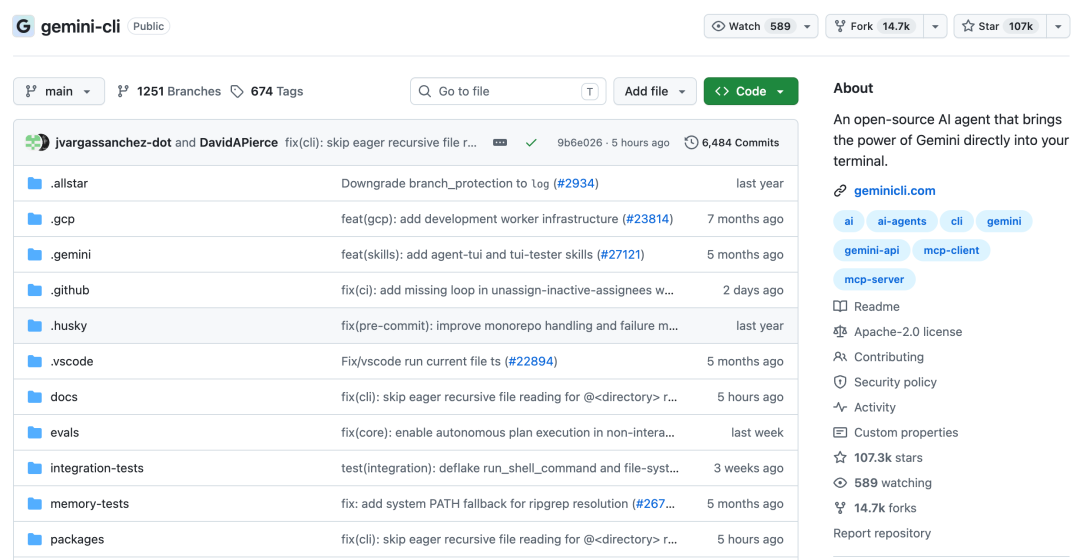Image resolution: width=1080 pixels, height=560 pixels.
Task: Open the Contributing link in About
Action: click(889, 357)
